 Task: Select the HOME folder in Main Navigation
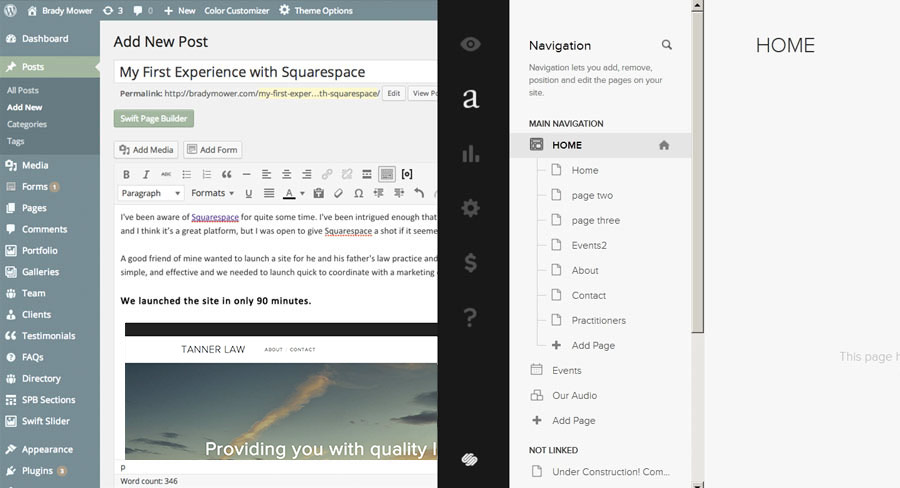pyautogui.click(x=600, y=145)
